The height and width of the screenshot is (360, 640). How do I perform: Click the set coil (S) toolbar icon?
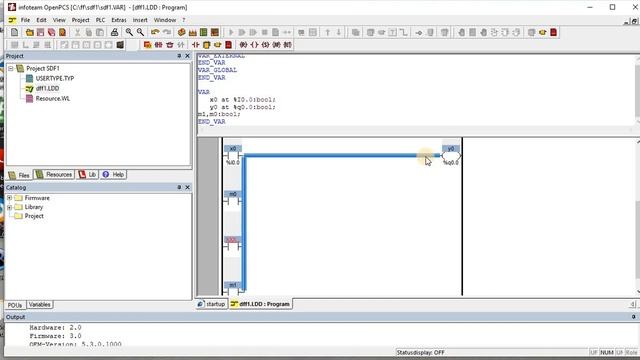pyautogui.click(x=265, y=44)
